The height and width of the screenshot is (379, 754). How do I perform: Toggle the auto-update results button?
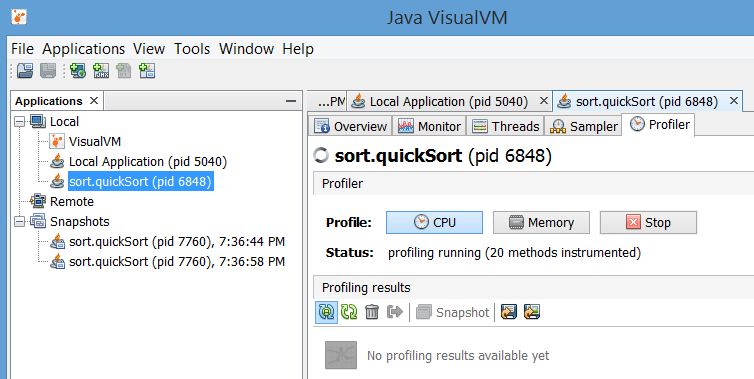(327, 312)
